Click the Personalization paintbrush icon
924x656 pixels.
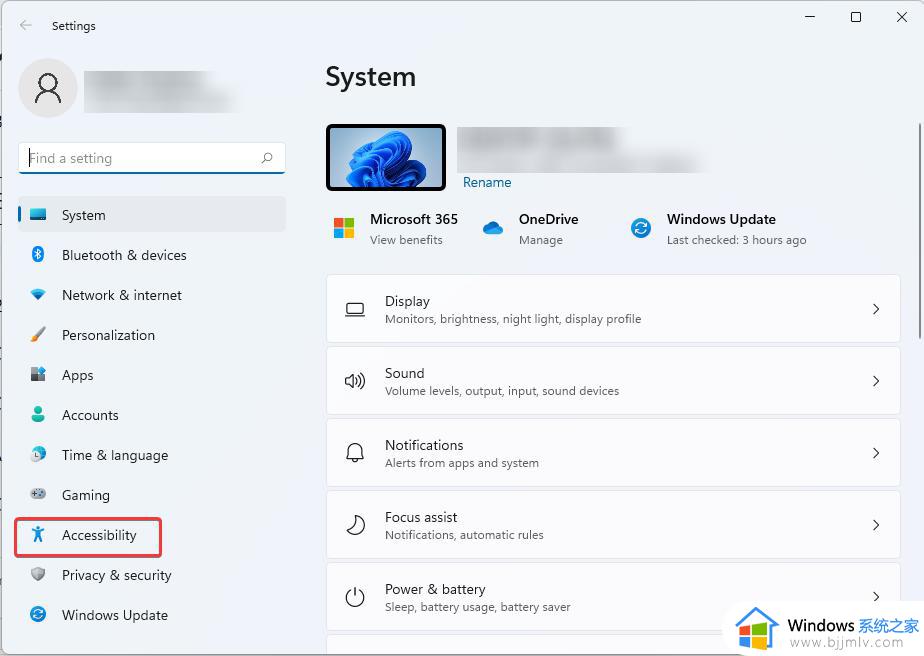[38, 334]
